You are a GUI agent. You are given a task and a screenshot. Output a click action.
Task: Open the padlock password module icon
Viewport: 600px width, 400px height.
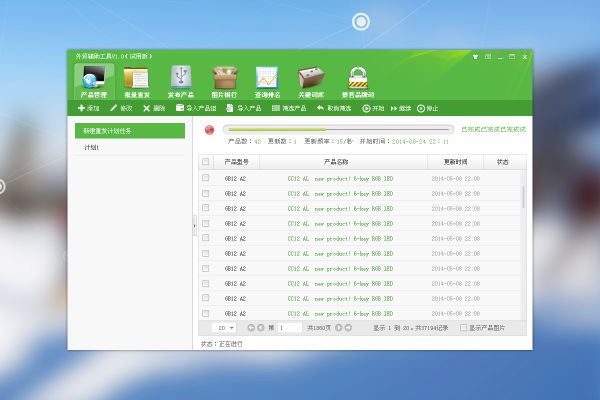[358, 77]
